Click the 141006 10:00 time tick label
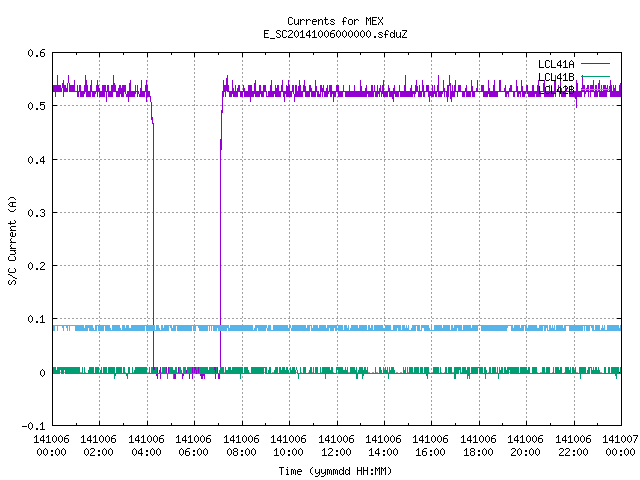 (289, 446)
